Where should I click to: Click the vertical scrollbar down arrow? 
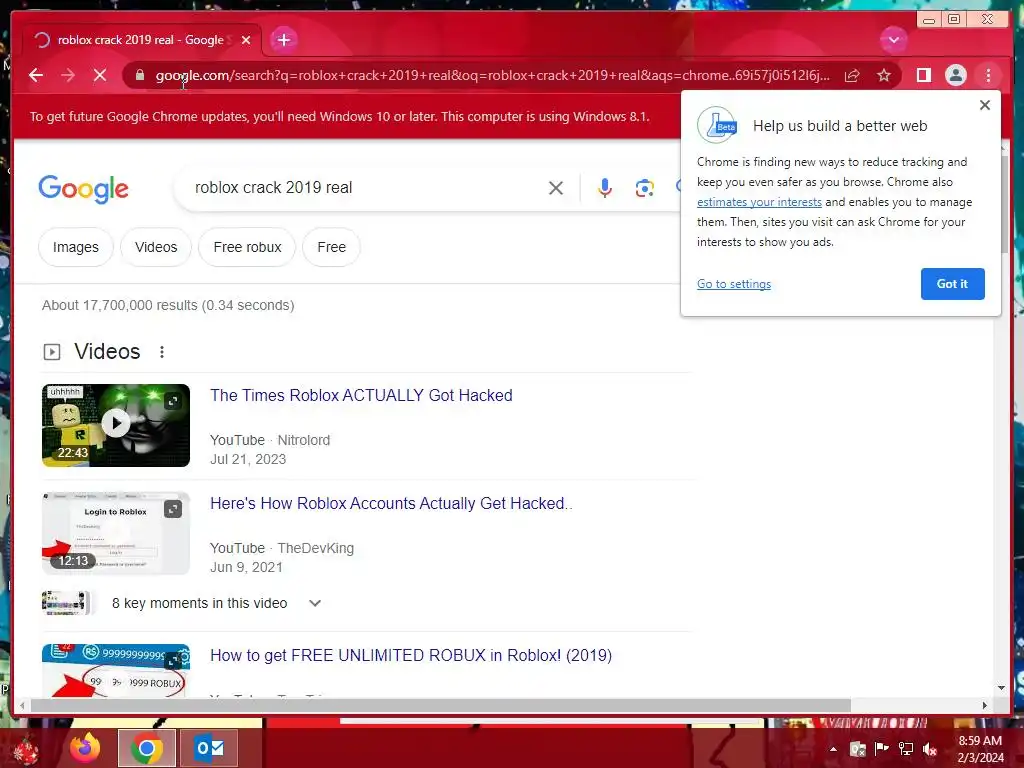pos(1002,688)
